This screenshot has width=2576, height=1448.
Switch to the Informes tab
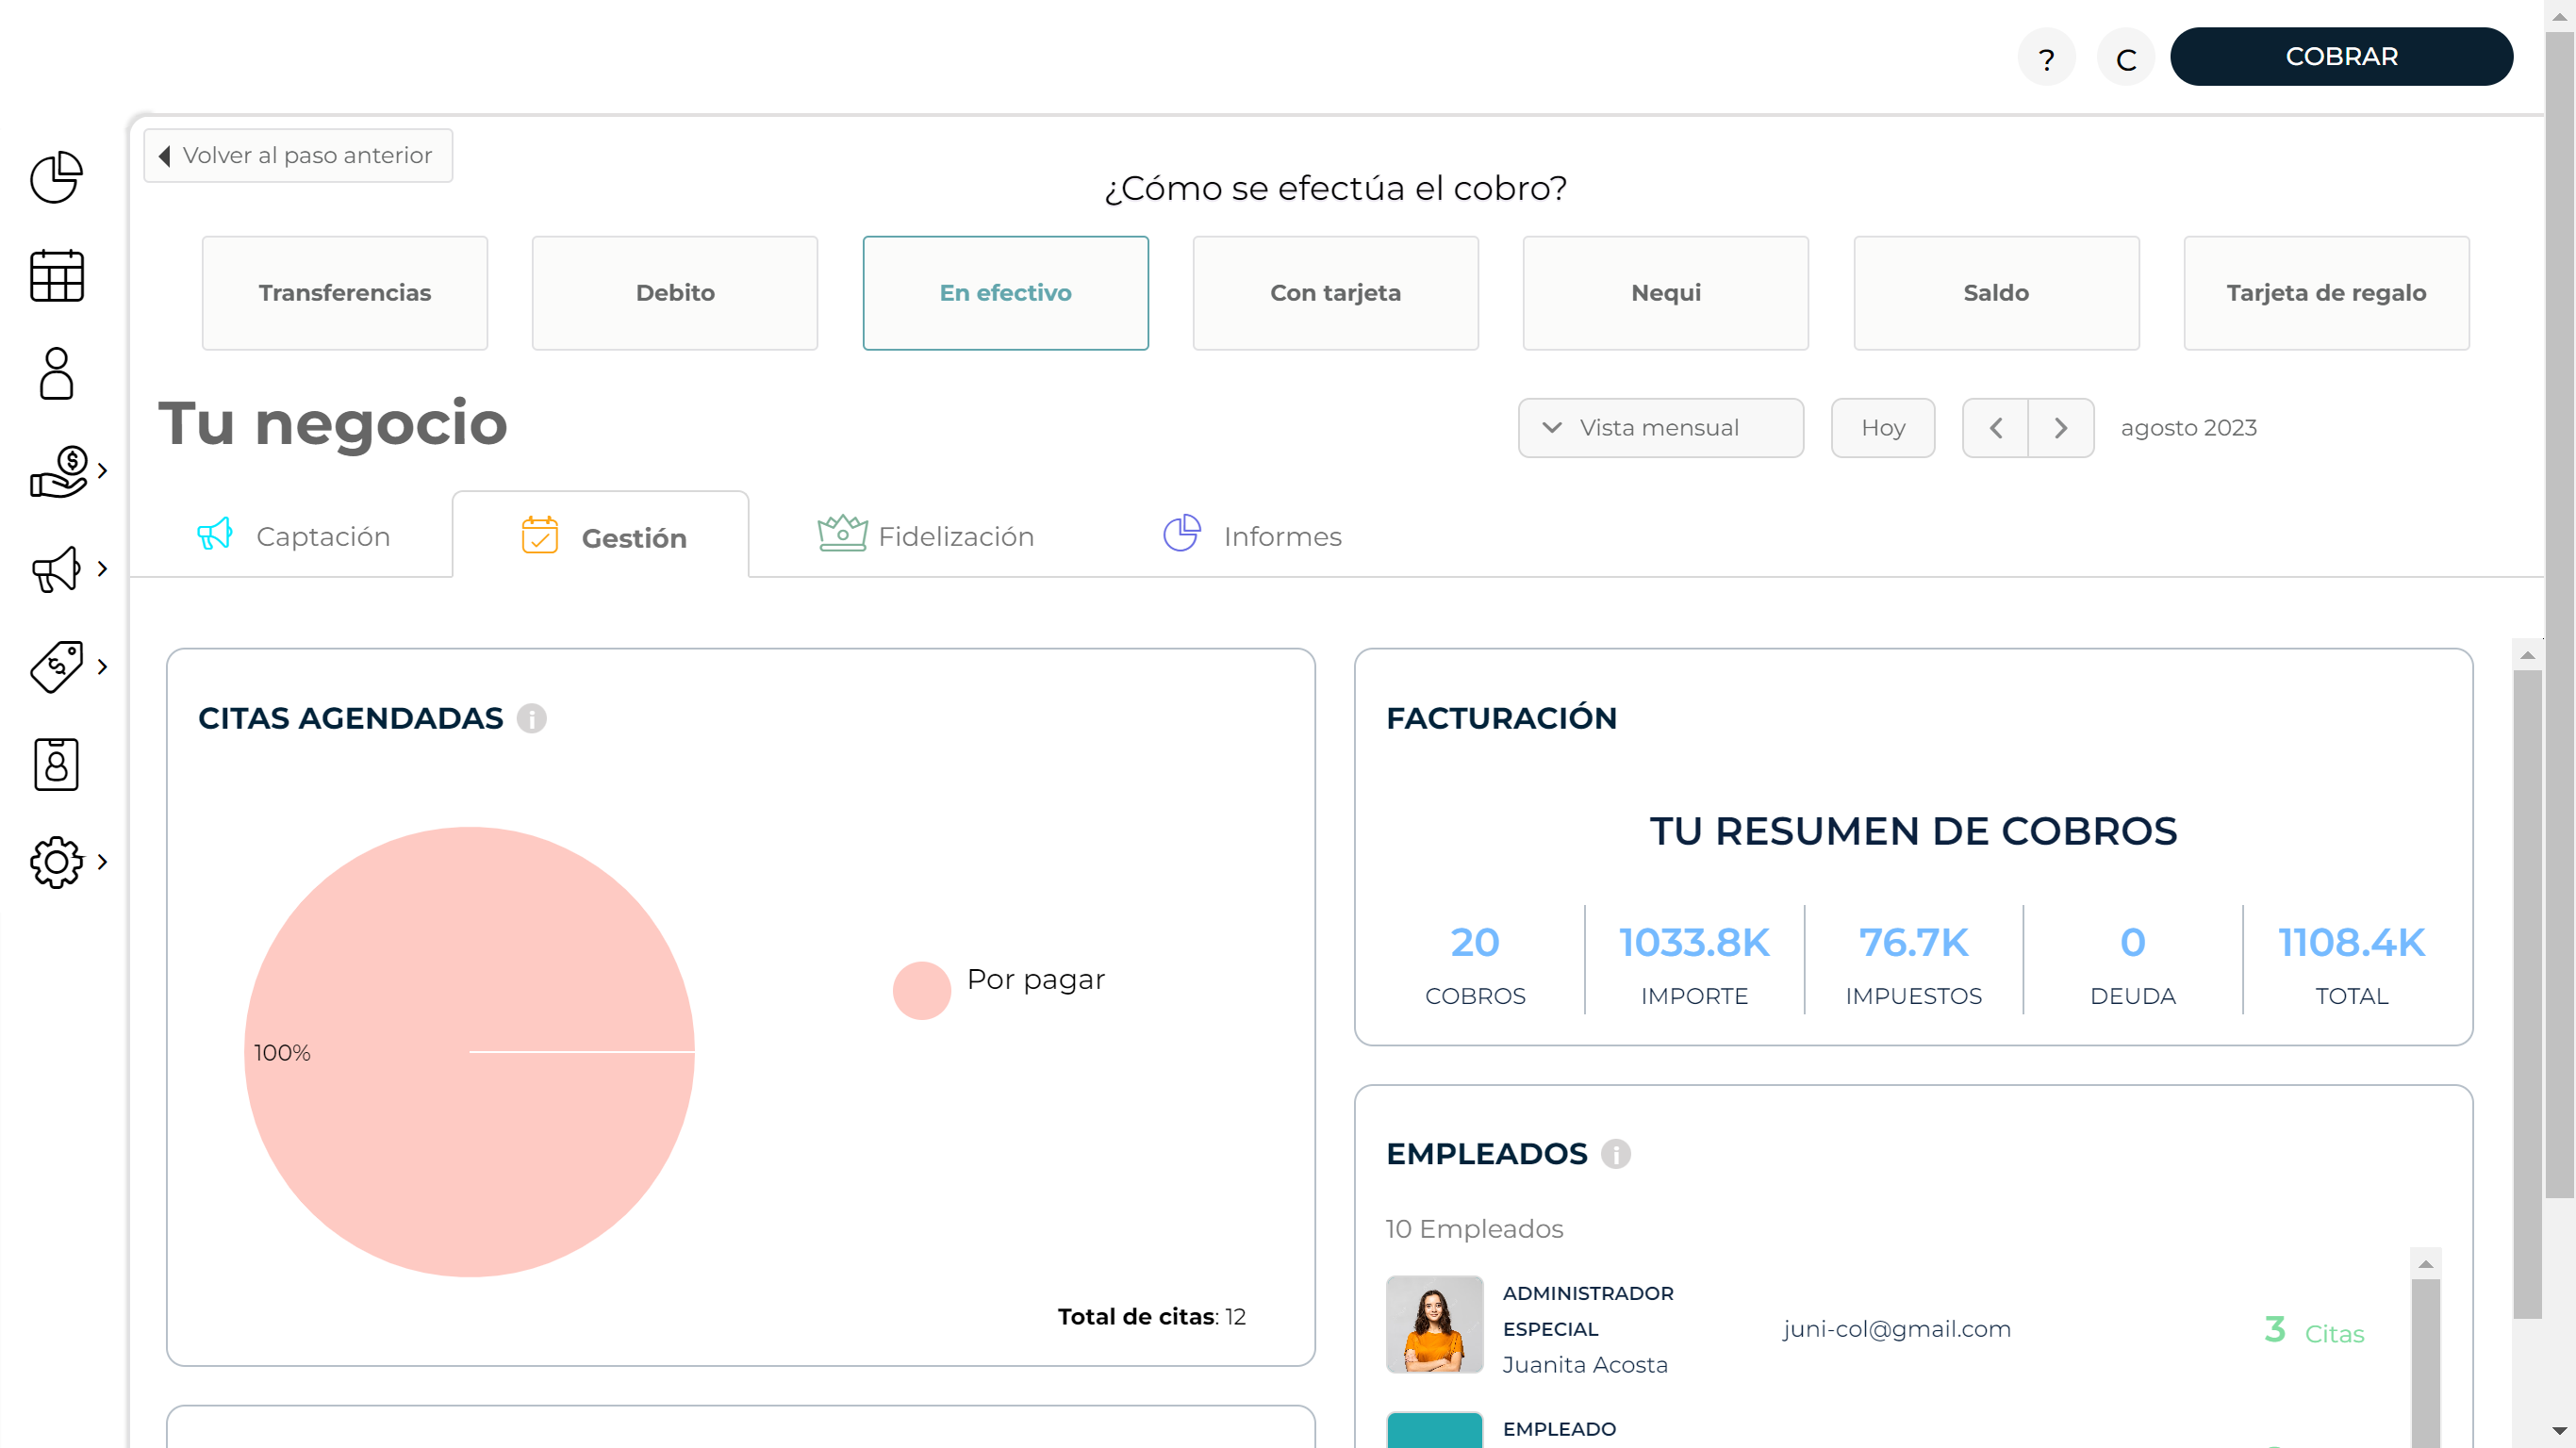1252,536
